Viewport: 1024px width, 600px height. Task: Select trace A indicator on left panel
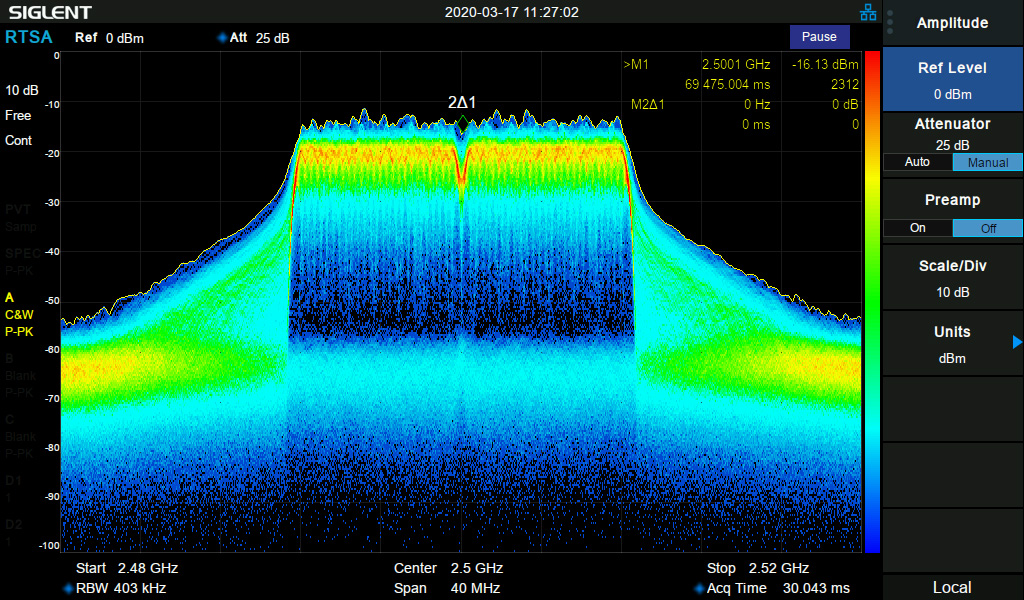tap(19, 314)
